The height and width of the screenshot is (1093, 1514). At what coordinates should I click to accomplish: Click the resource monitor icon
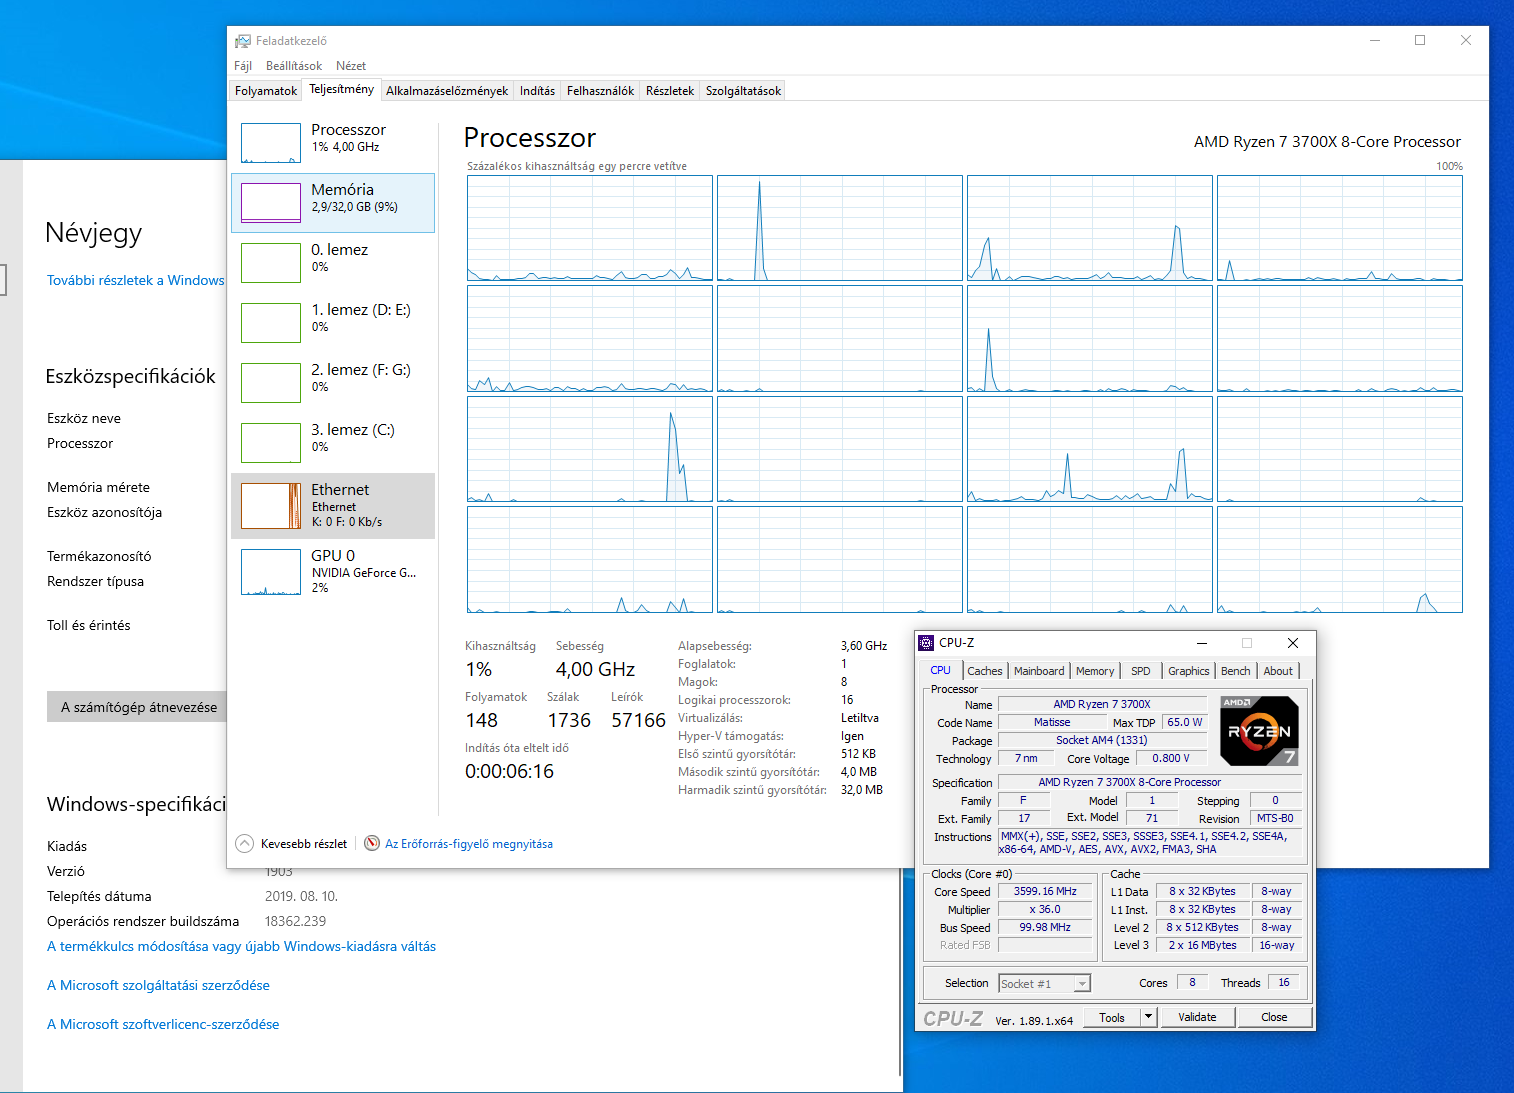(372, 843)
